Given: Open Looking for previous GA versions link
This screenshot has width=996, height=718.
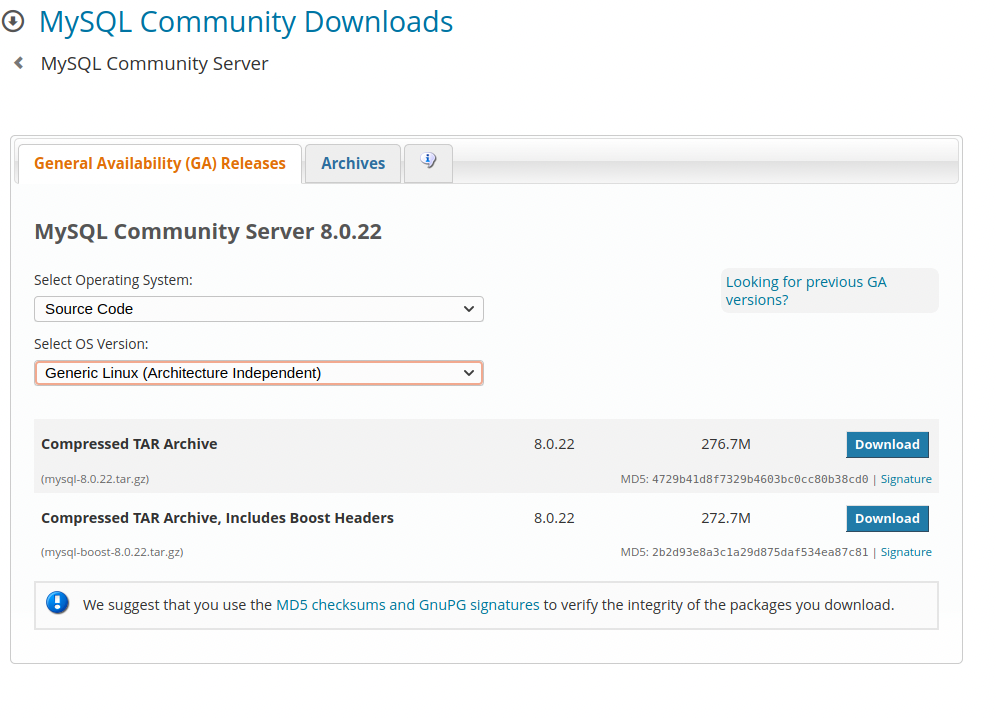Looking at the screenshot, I should pos(805,290).
